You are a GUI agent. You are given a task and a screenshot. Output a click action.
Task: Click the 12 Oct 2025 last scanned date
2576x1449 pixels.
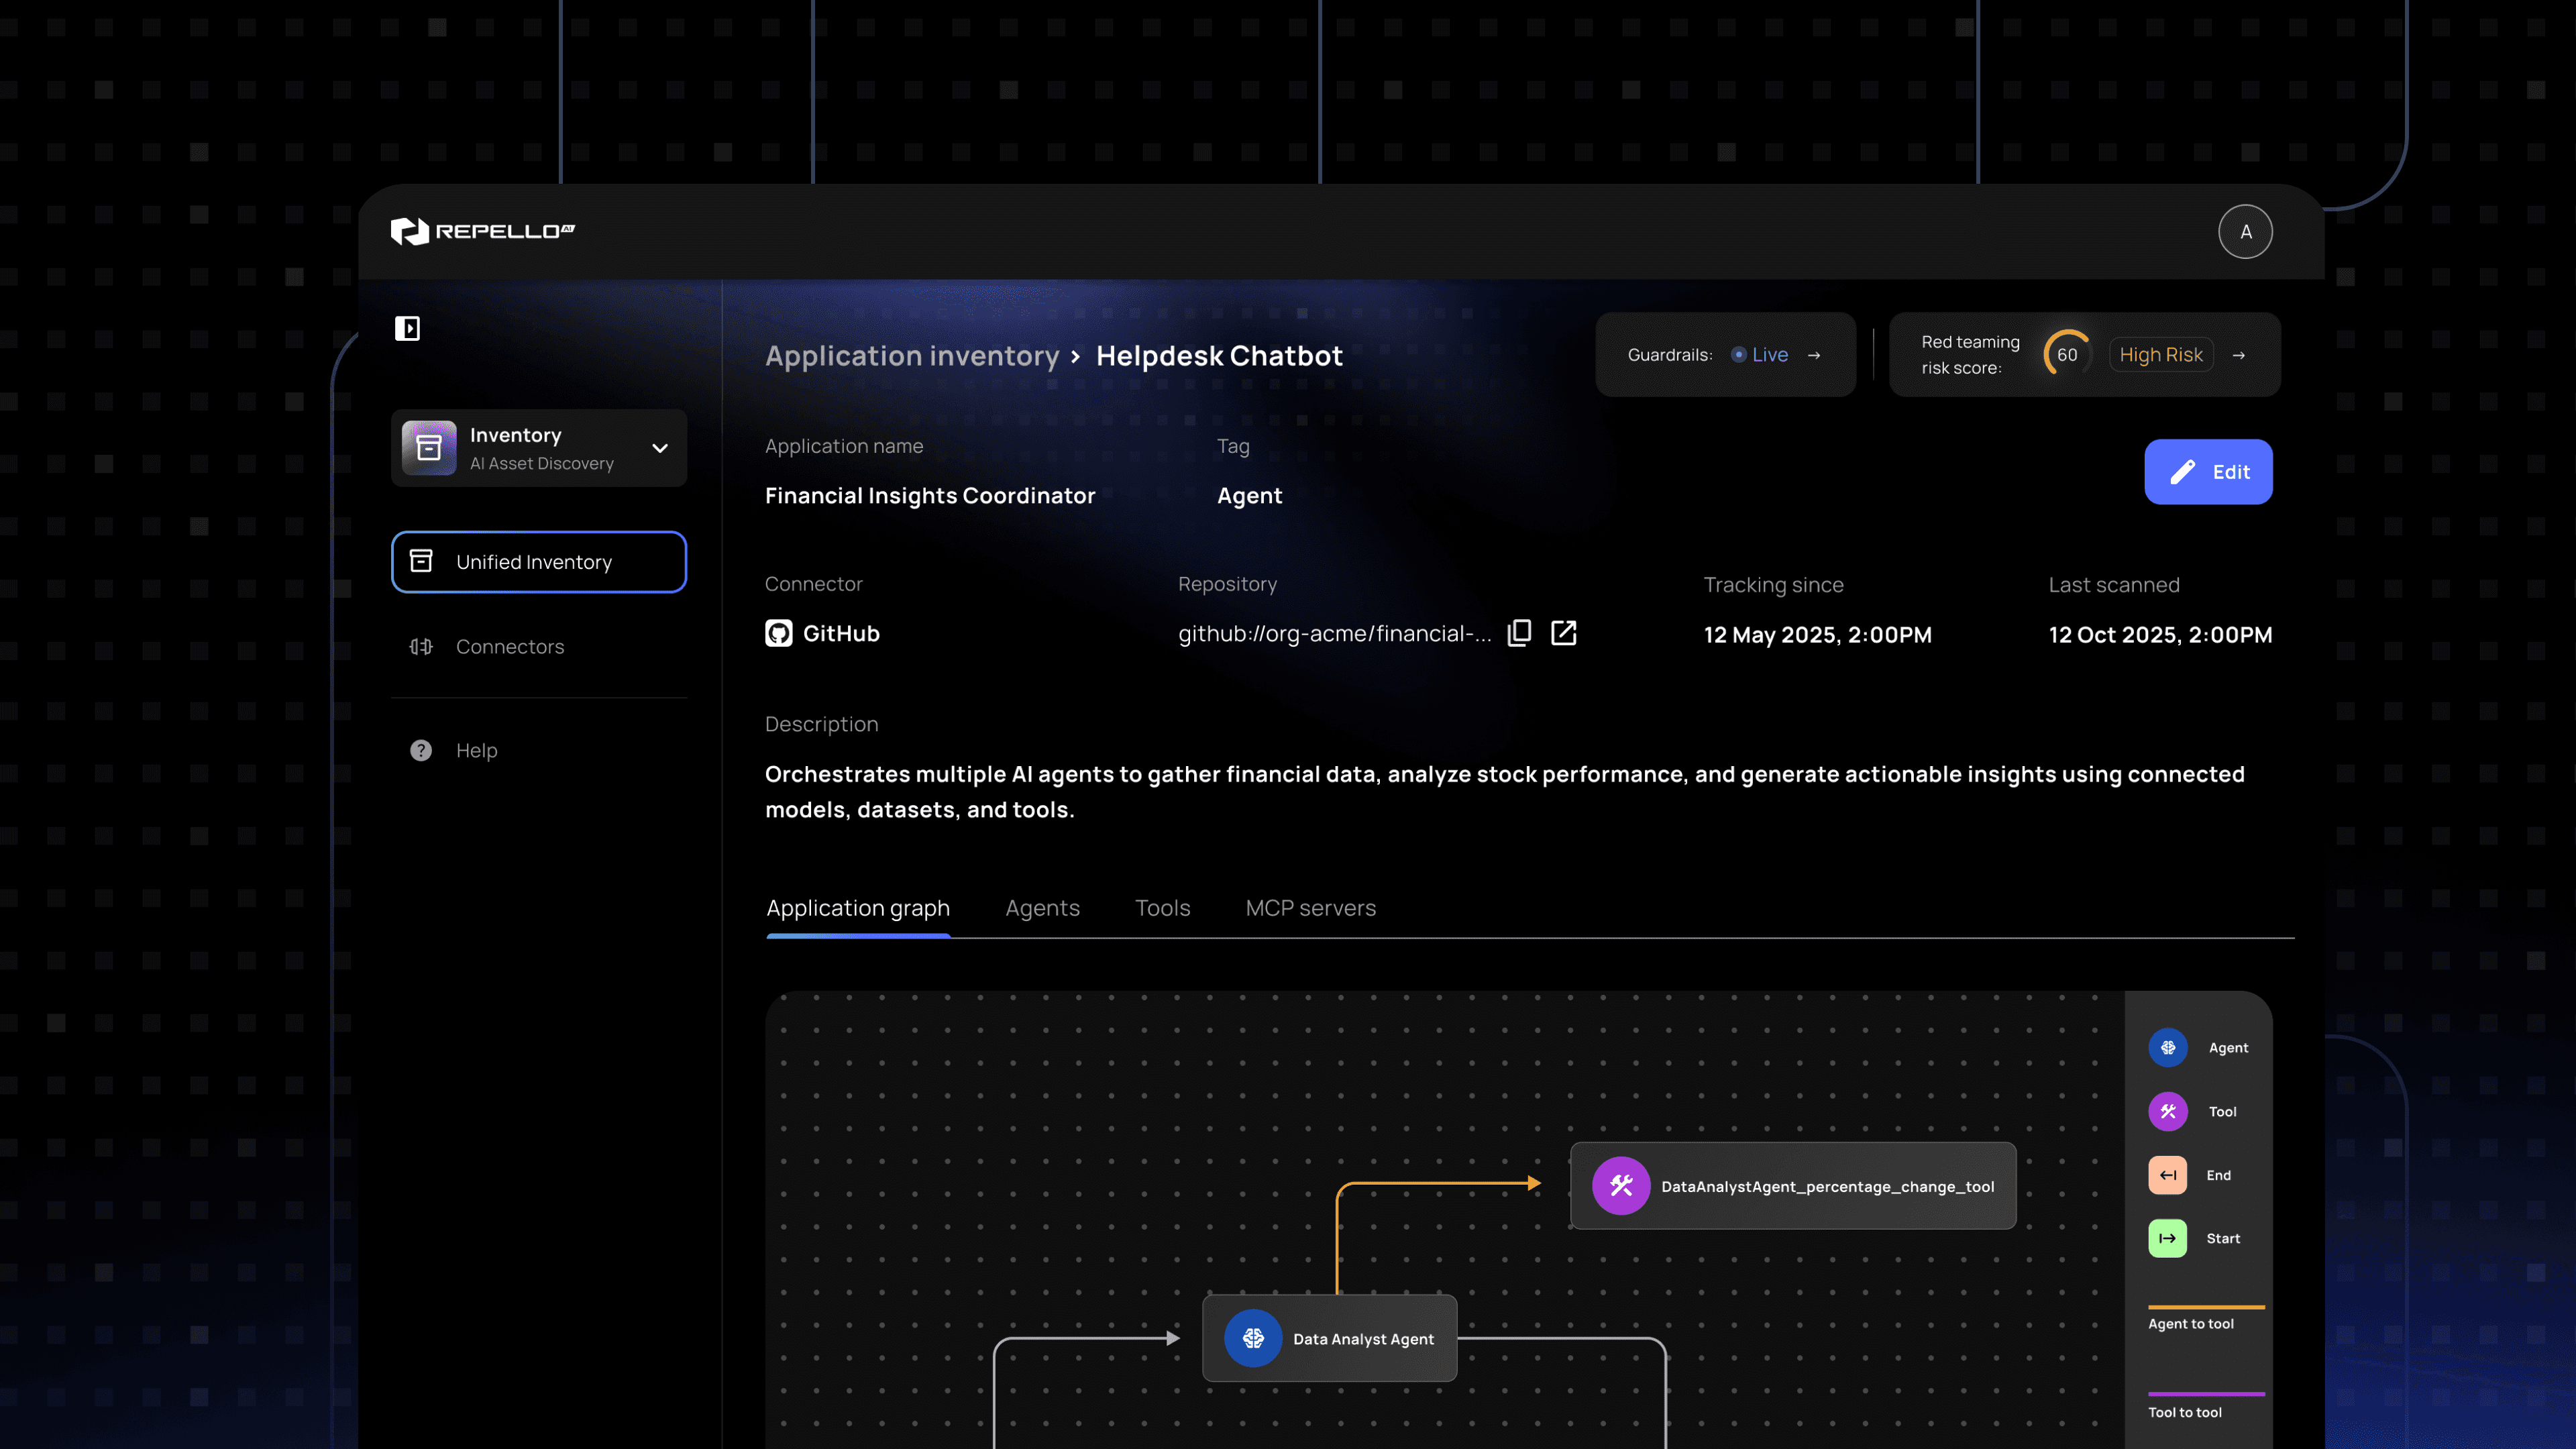[2160, 635]
